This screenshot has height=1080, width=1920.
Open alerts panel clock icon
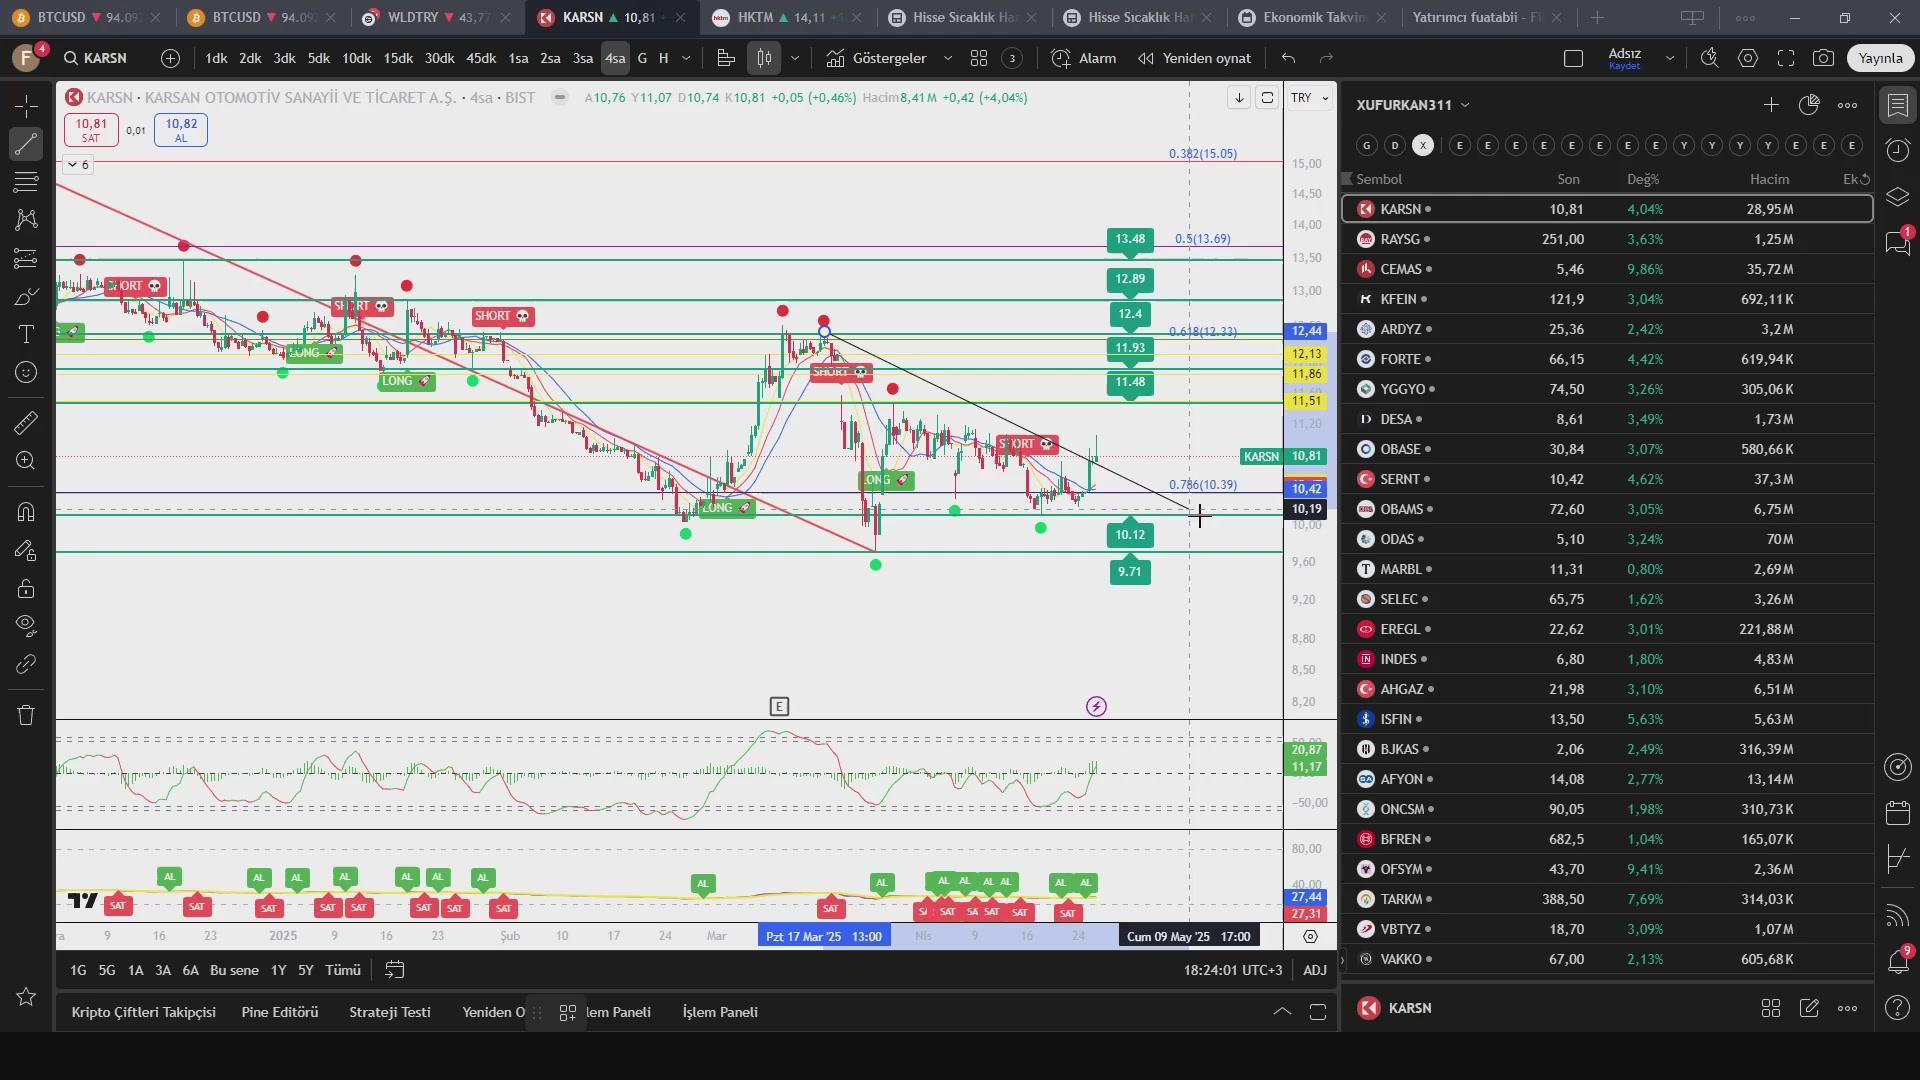[1898, 150]
